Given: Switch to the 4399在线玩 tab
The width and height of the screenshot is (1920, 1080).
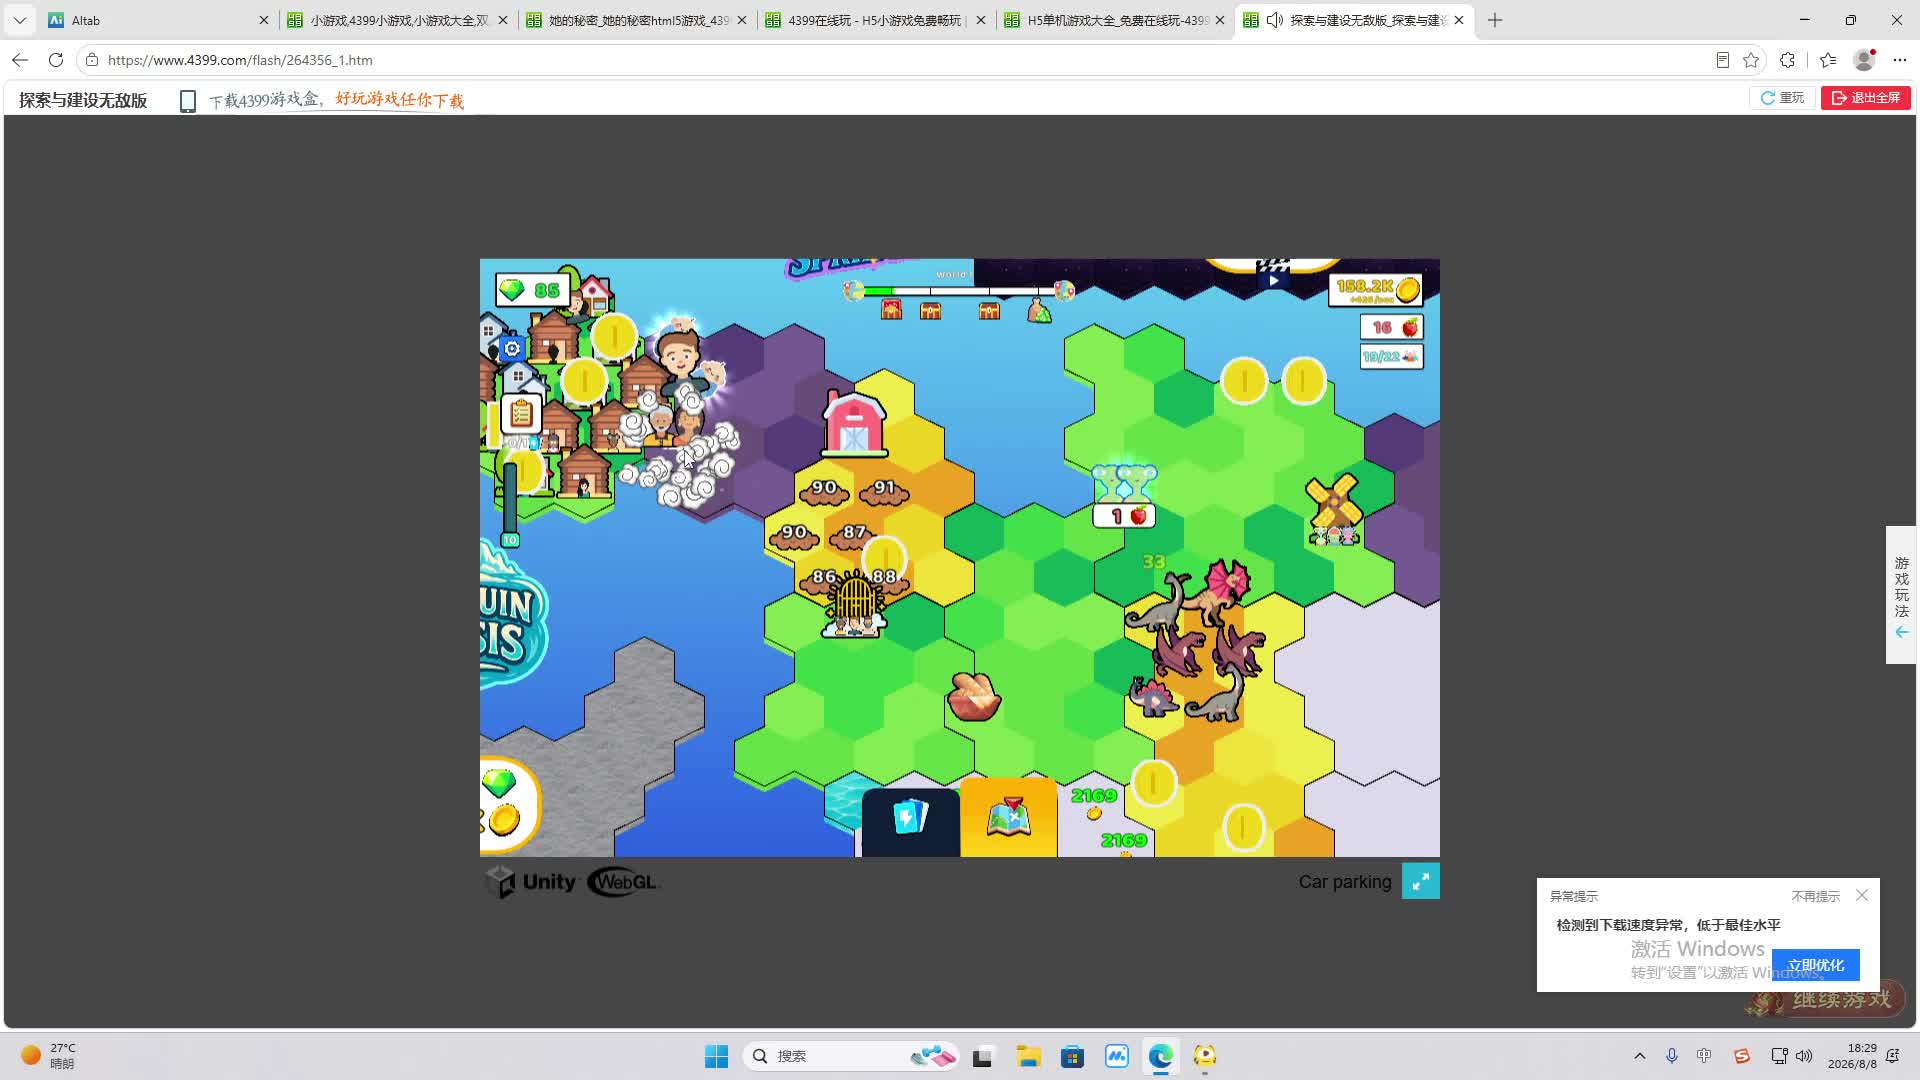Looking at the screenshot, I should (x=876, y=20).
